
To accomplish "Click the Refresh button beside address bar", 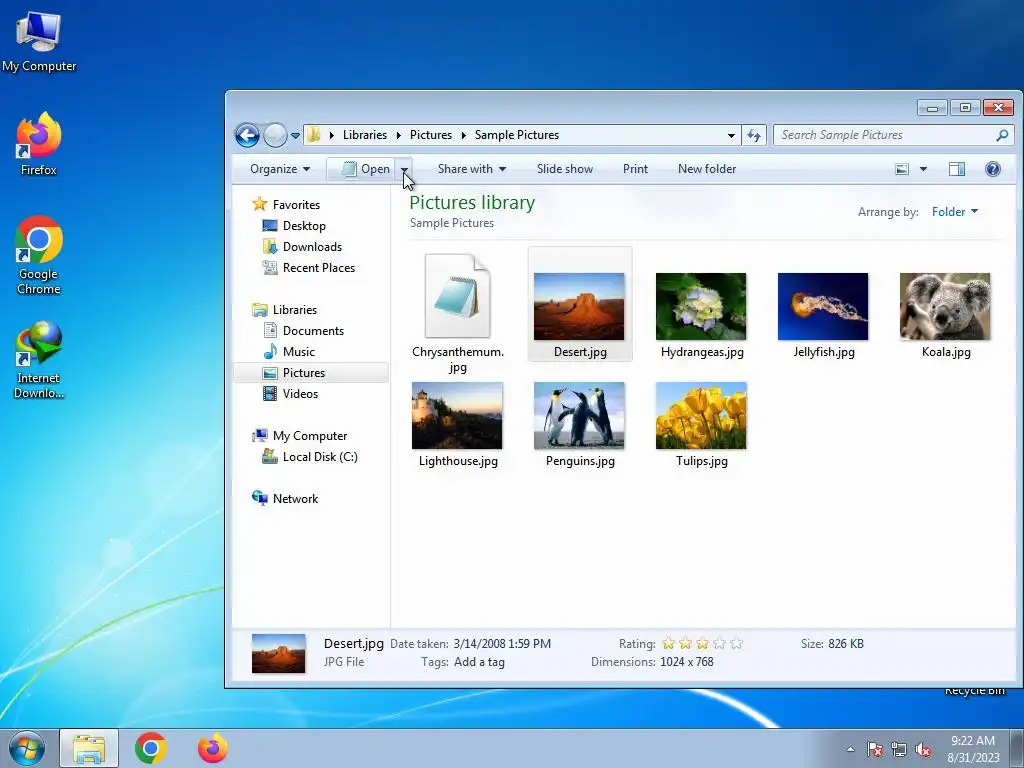I will (x=754, y=135).
